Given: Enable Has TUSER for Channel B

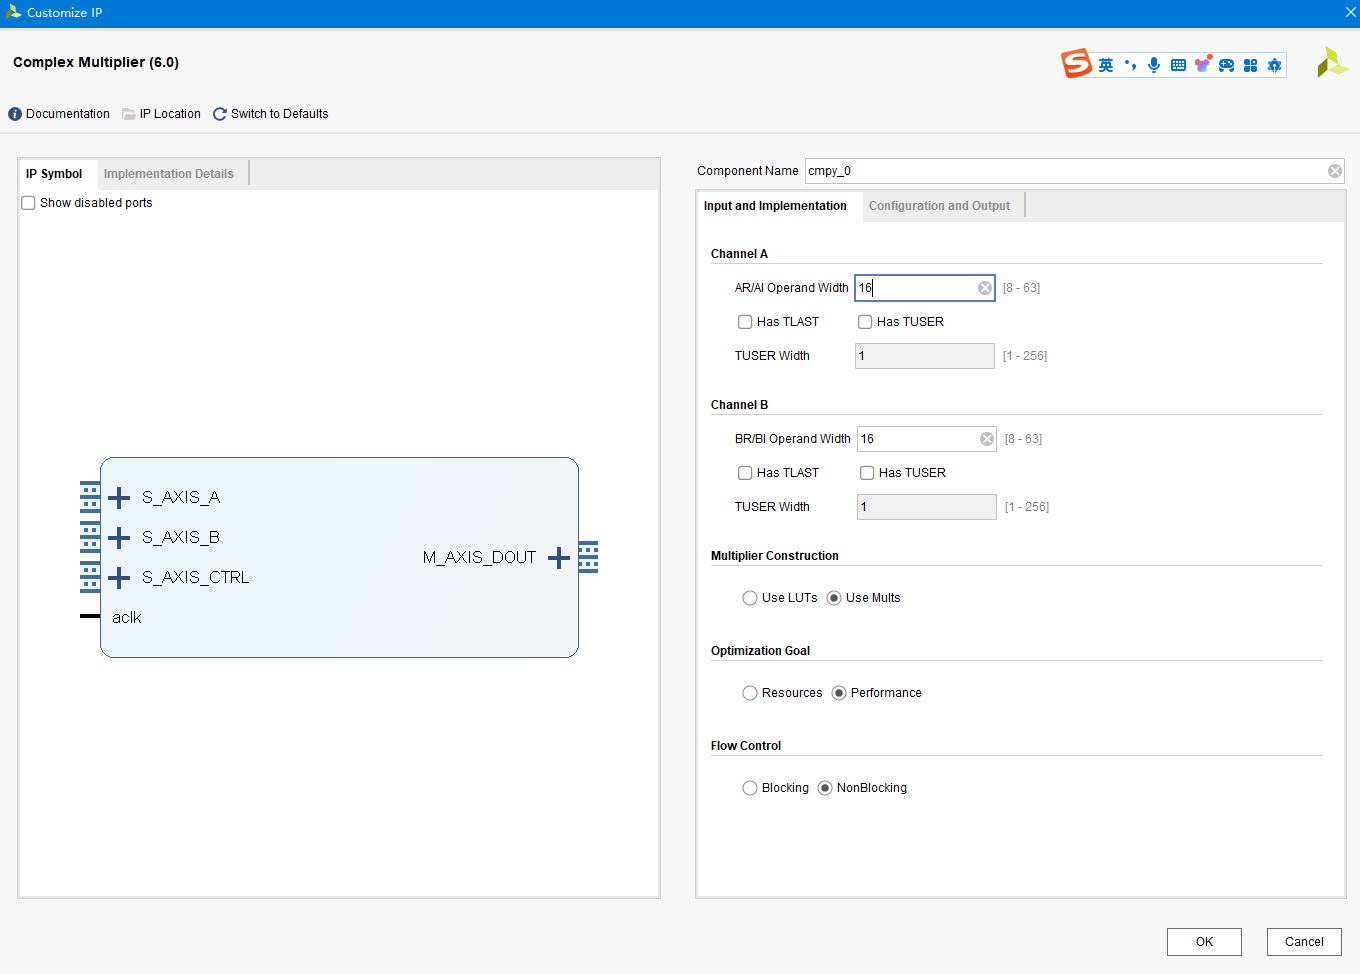Looking at the screenshot, I should 867,473.
